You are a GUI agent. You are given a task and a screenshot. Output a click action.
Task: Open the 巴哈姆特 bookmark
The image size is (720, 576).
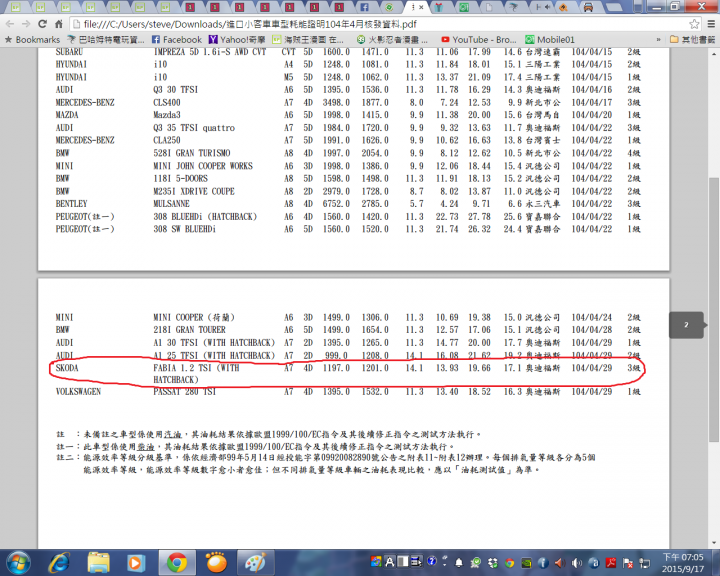click(106, 40)
